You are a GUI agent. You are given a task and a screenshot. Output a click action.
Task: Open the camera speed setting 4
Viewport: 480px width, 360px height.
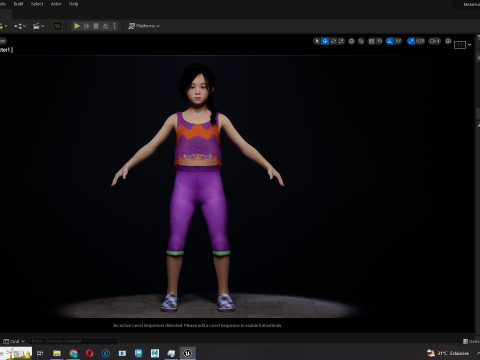pyautogui.click(x=435, y=41)
